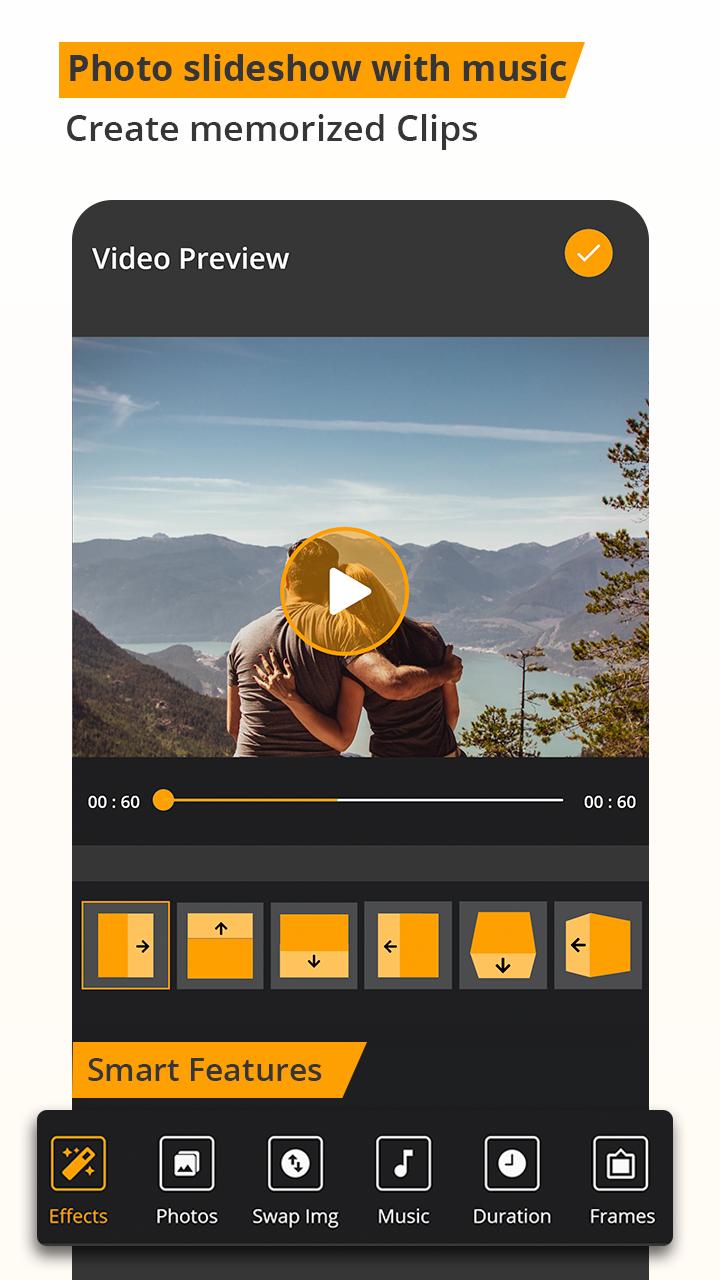This screenshot has width=720, height=1280.
Task: Choose the trapezoid fold-down transition
Action: pos(503,945)
